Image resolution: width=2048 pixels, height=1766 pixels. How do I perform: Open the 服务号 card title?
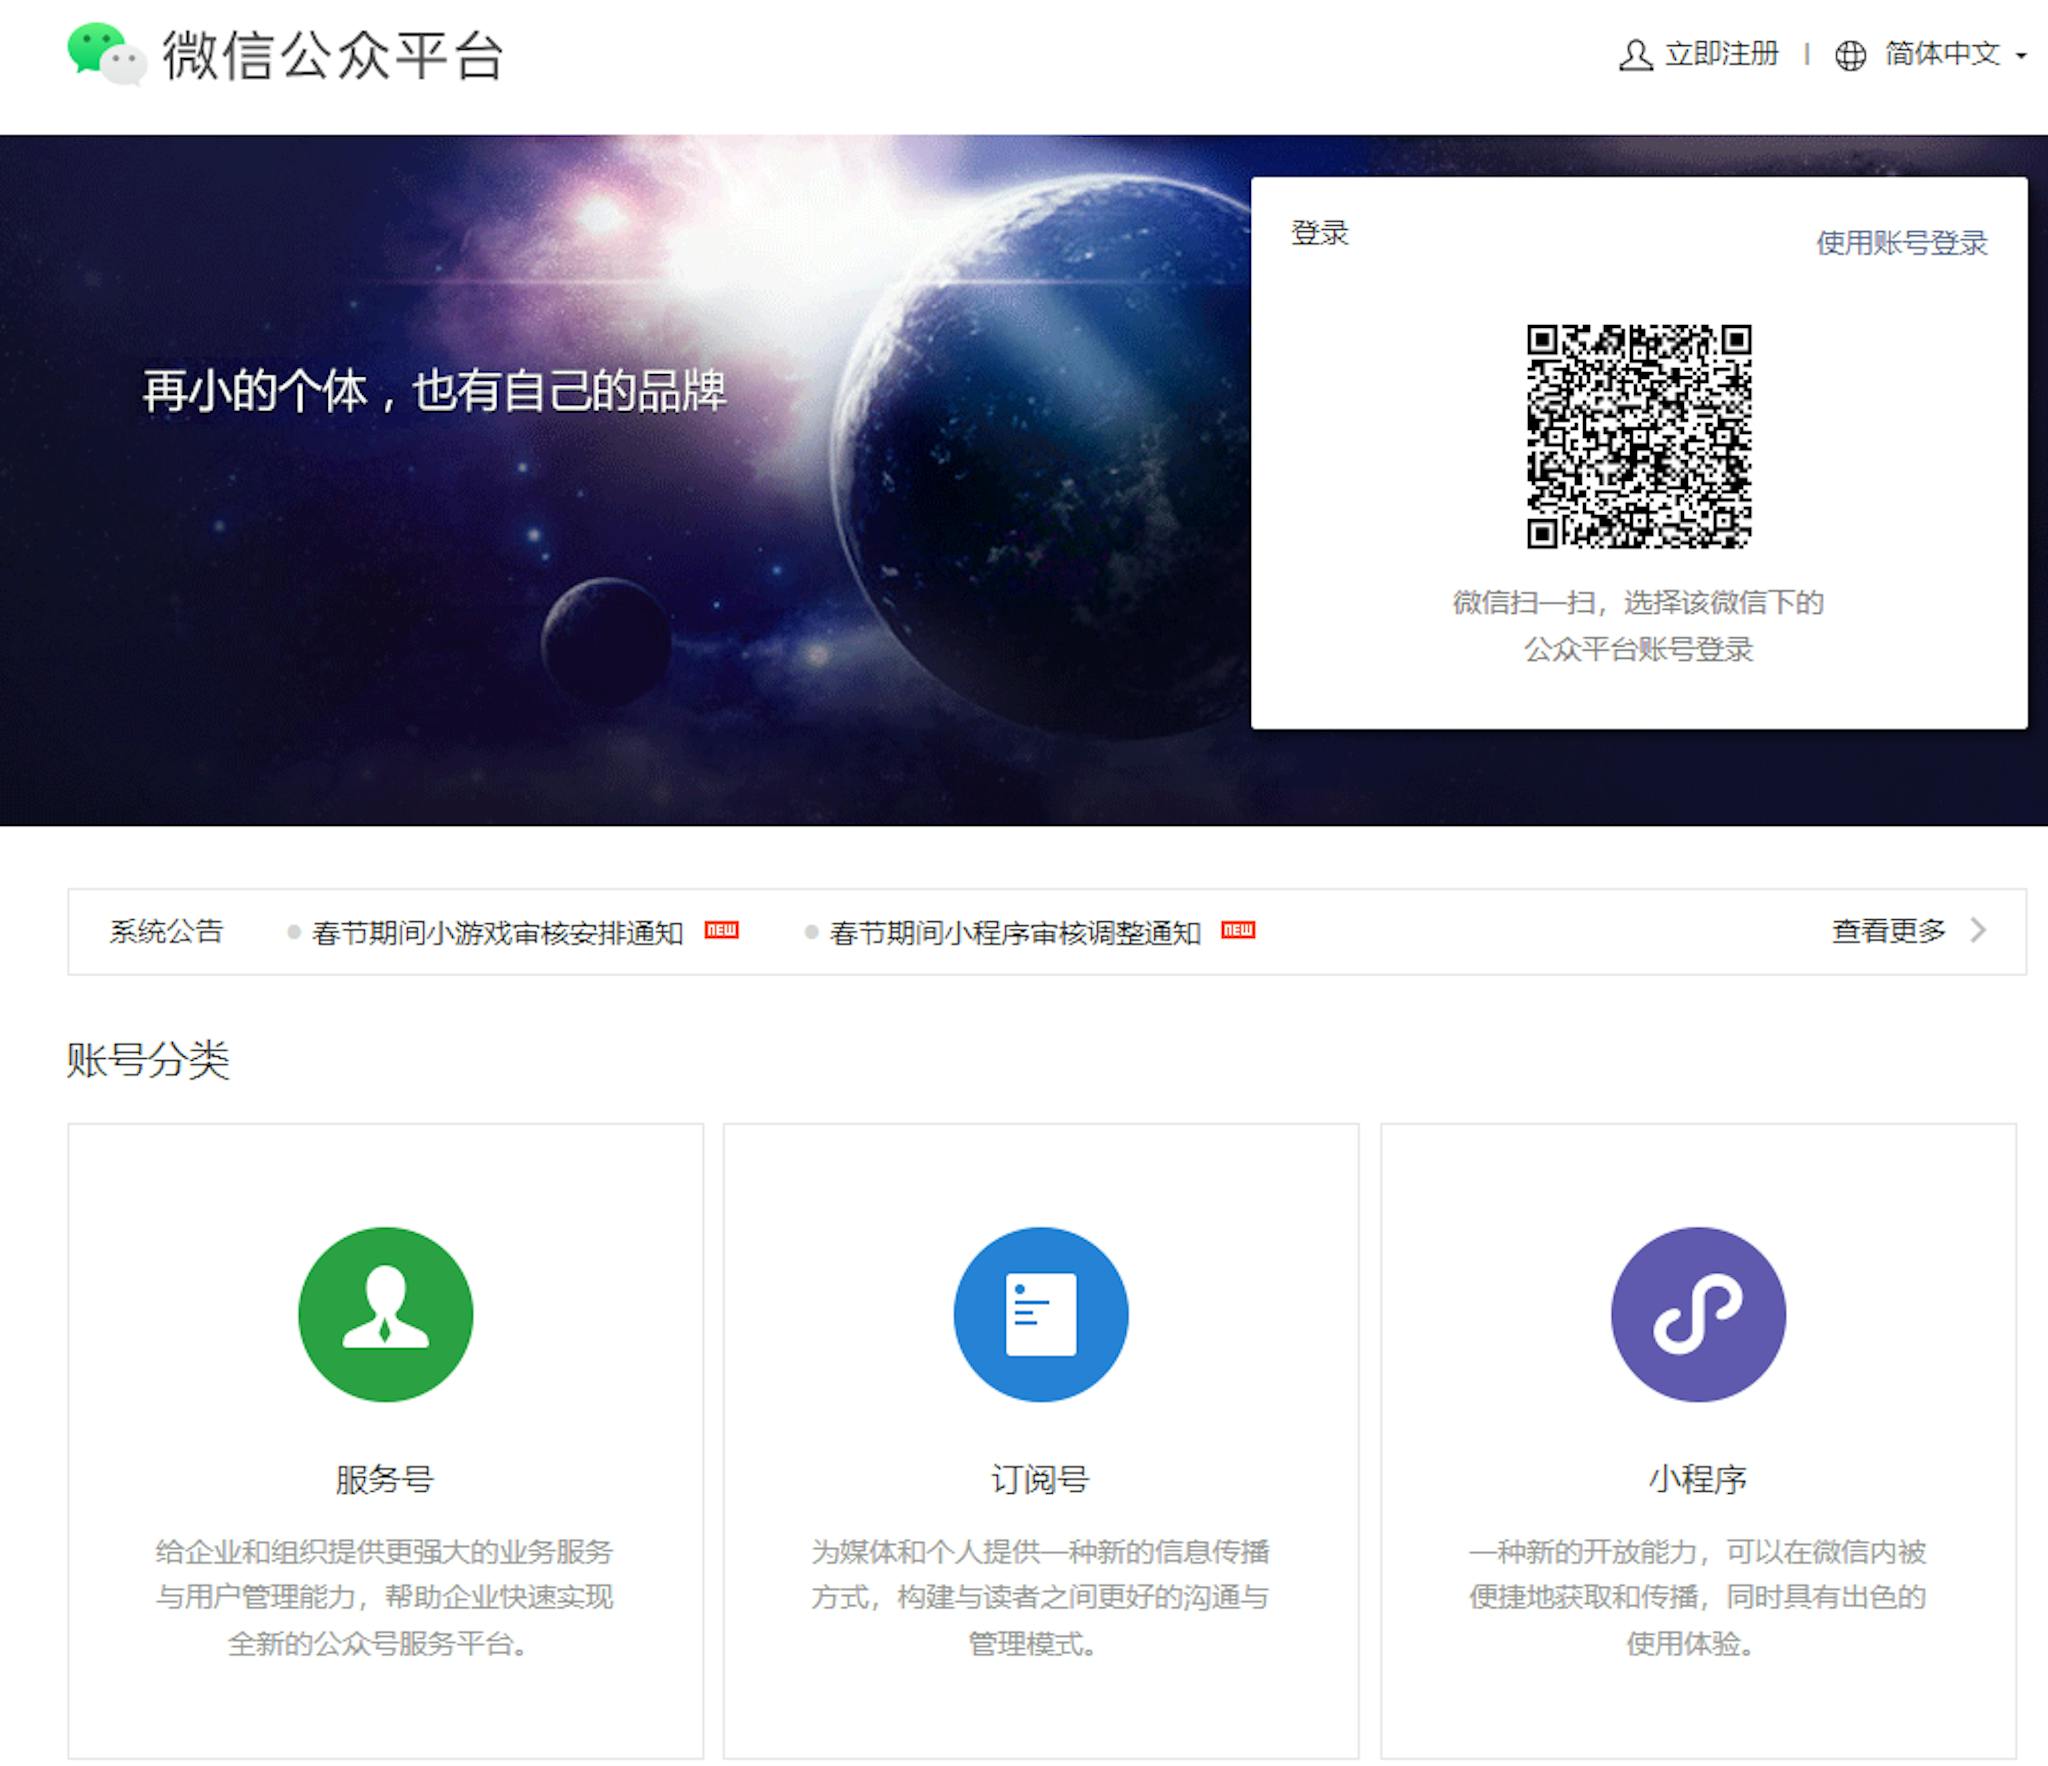[385, 1479]
